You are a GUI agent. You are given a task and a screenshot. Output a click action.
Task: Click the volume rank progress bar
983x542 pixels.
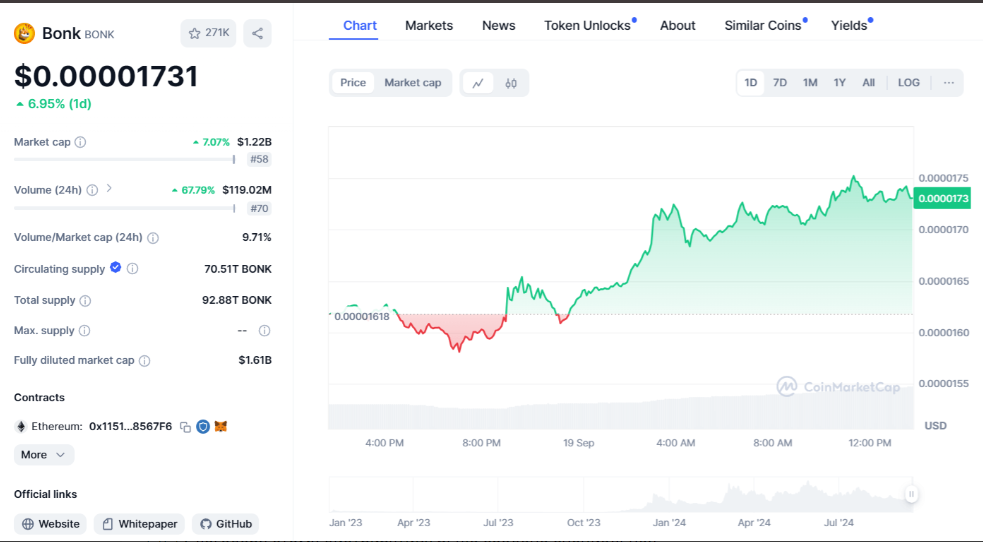[x=124, y=208]
